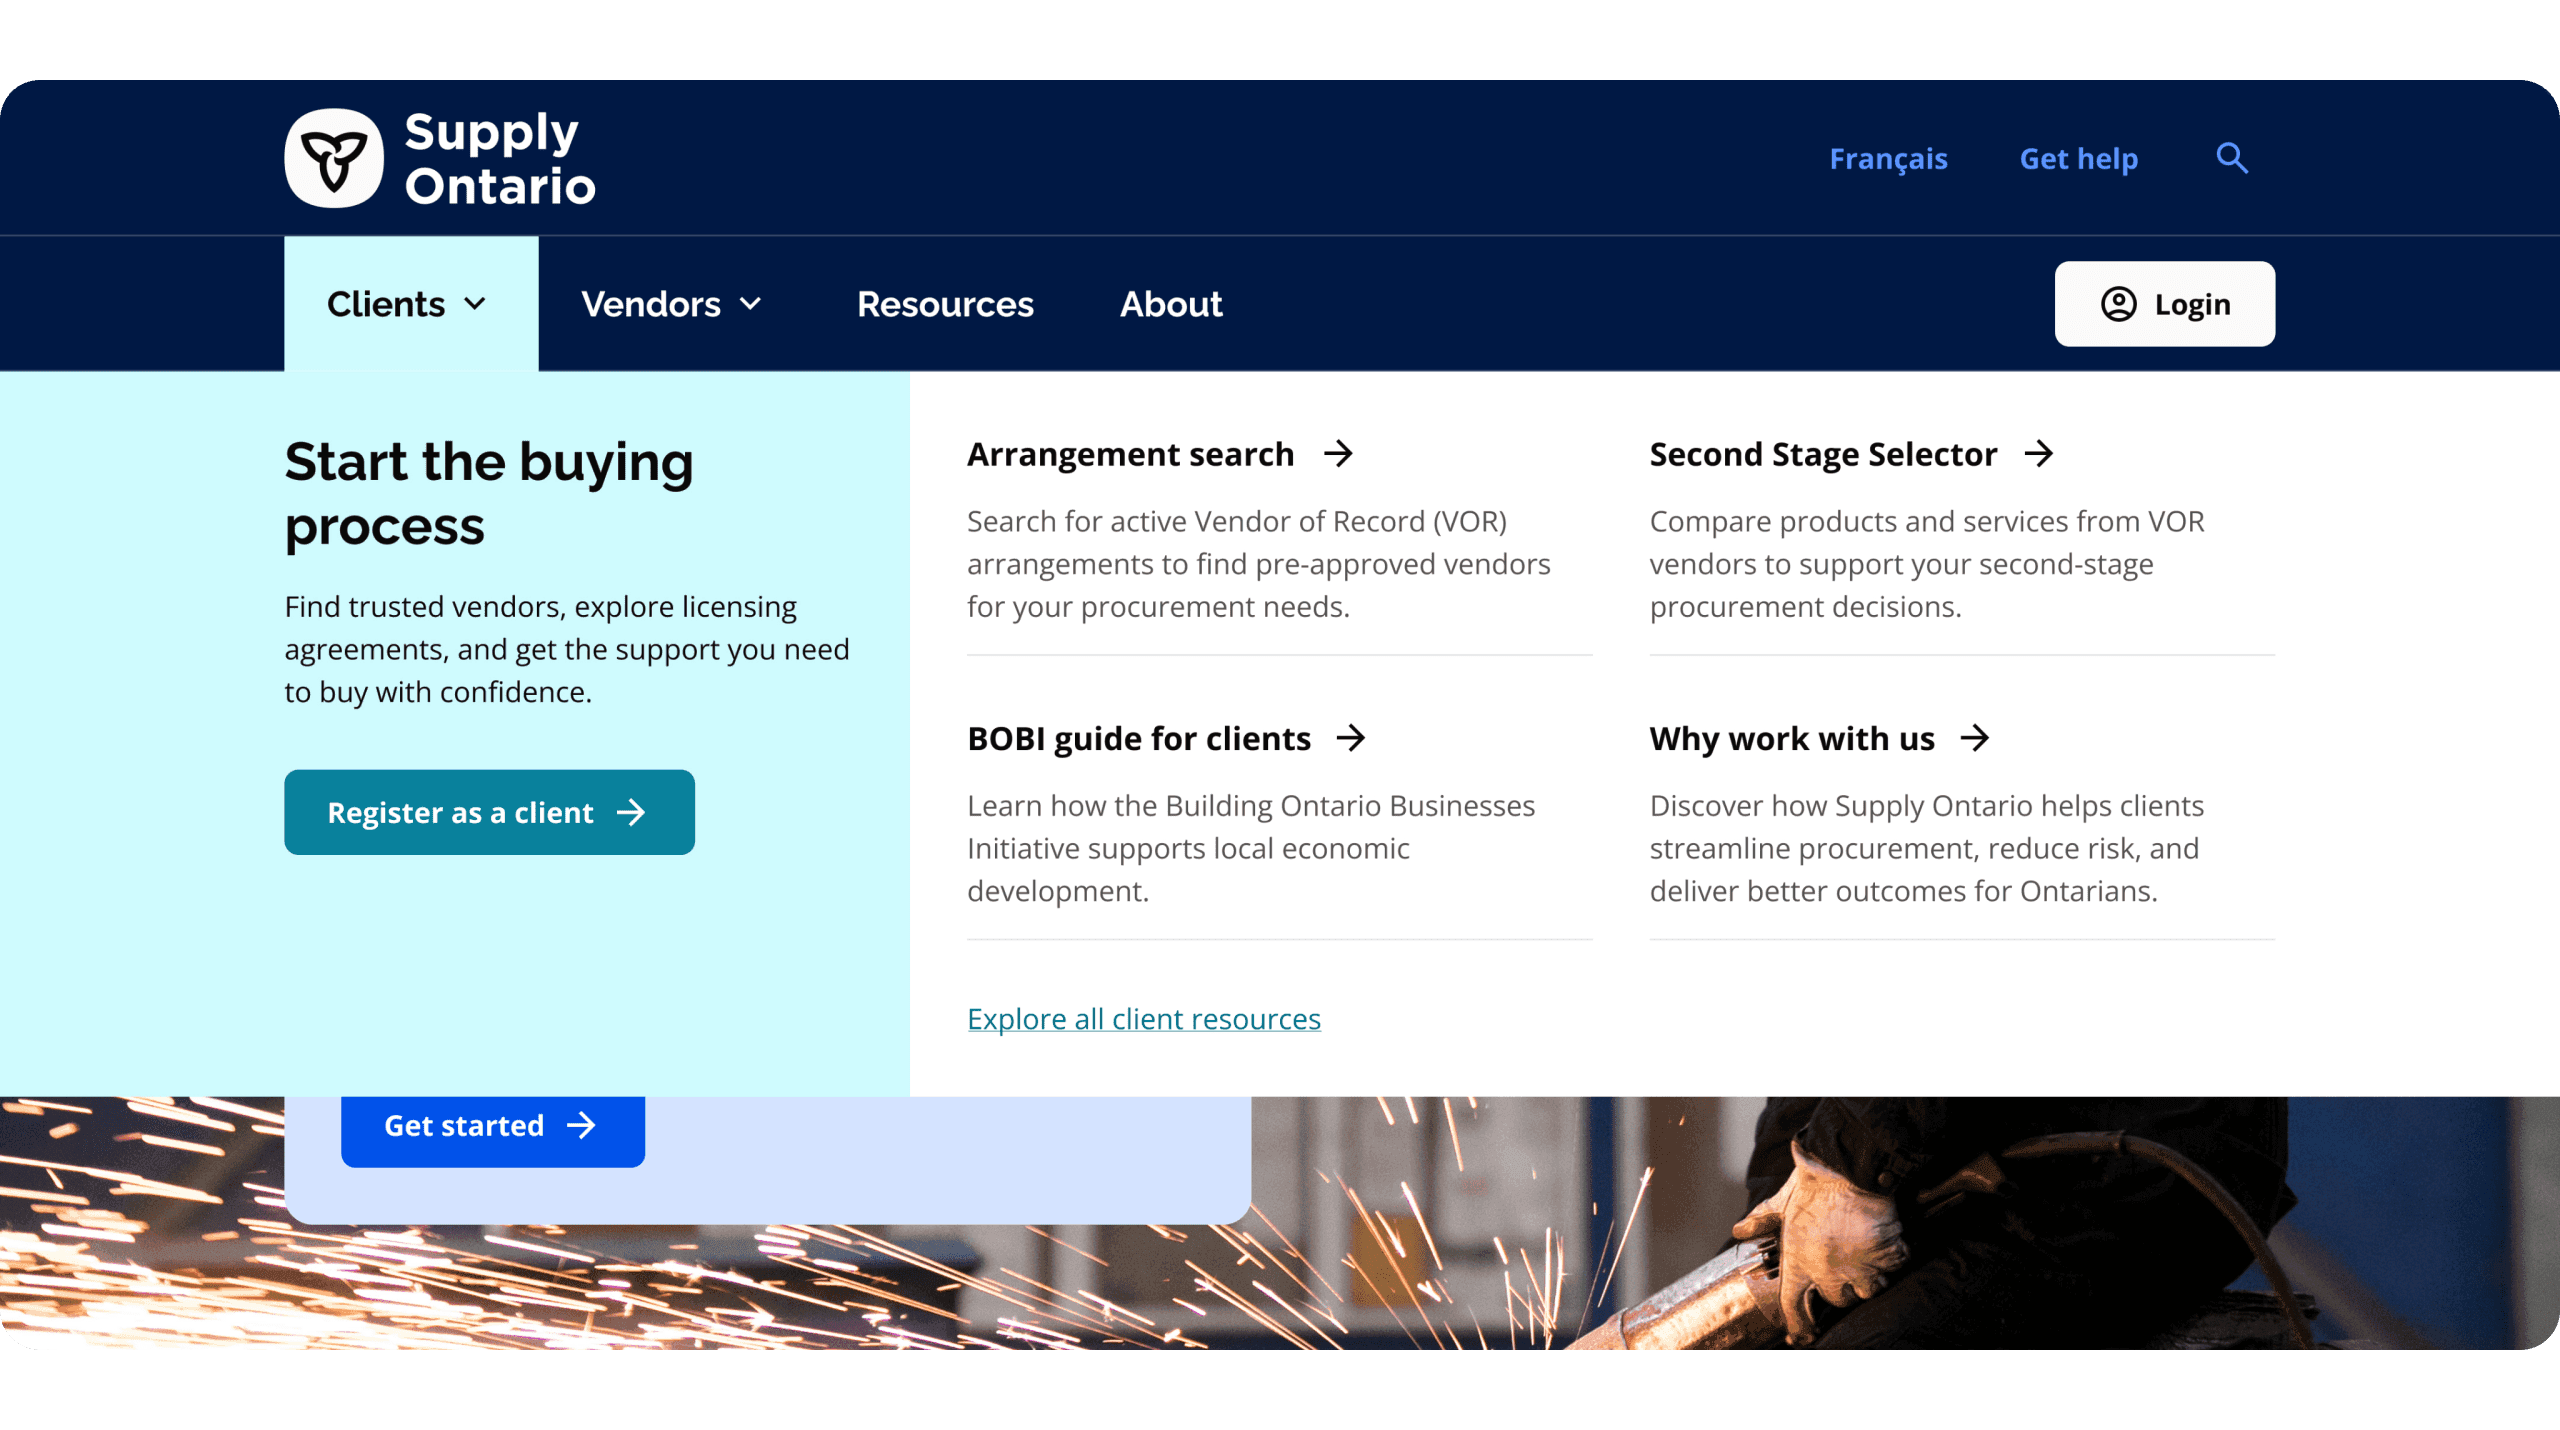Open the Arrangement search heading link

tap(1130, 454)
